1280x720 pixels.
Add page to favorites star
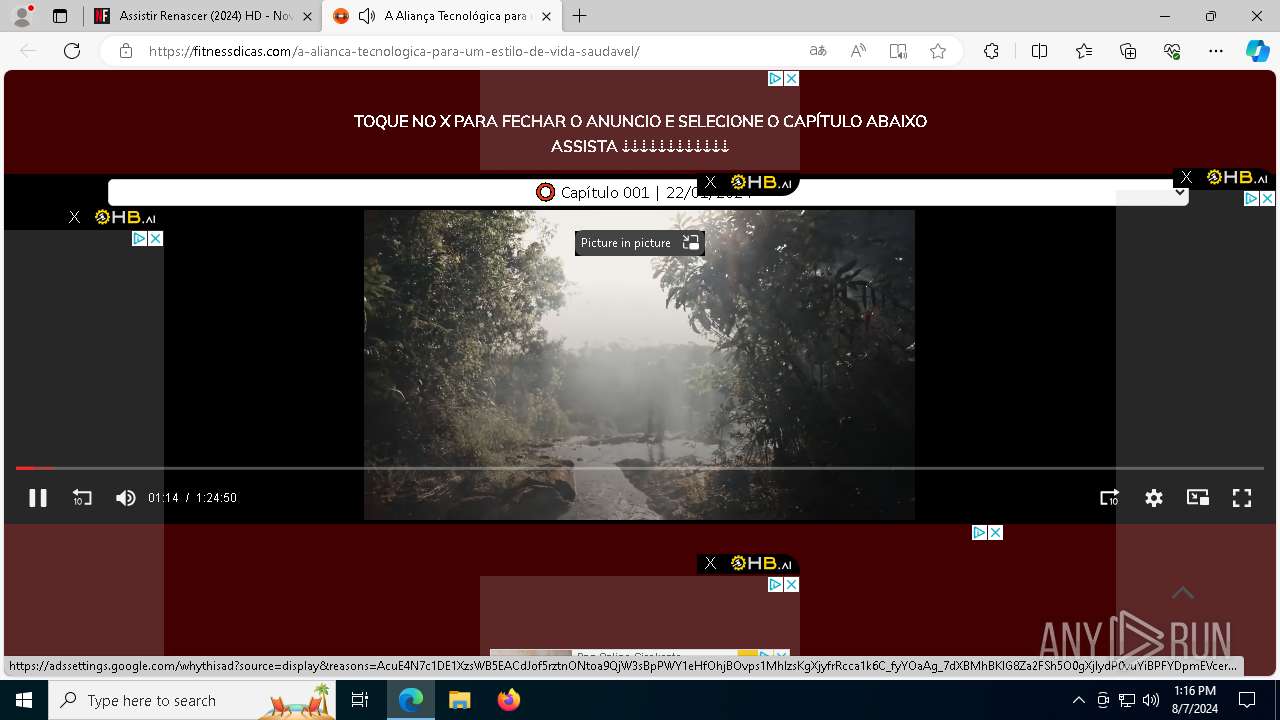tap(938, 51)
